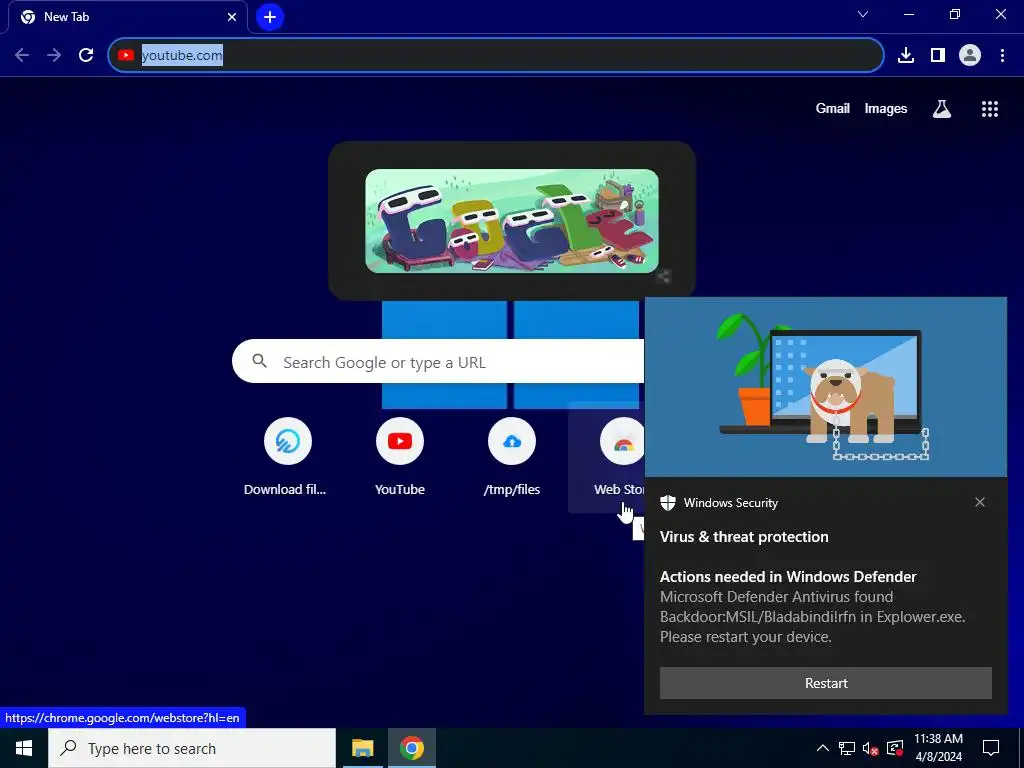Click the display tray icon with red dot
Viewport: 1024px width, 768px height.
click(895, 748)
